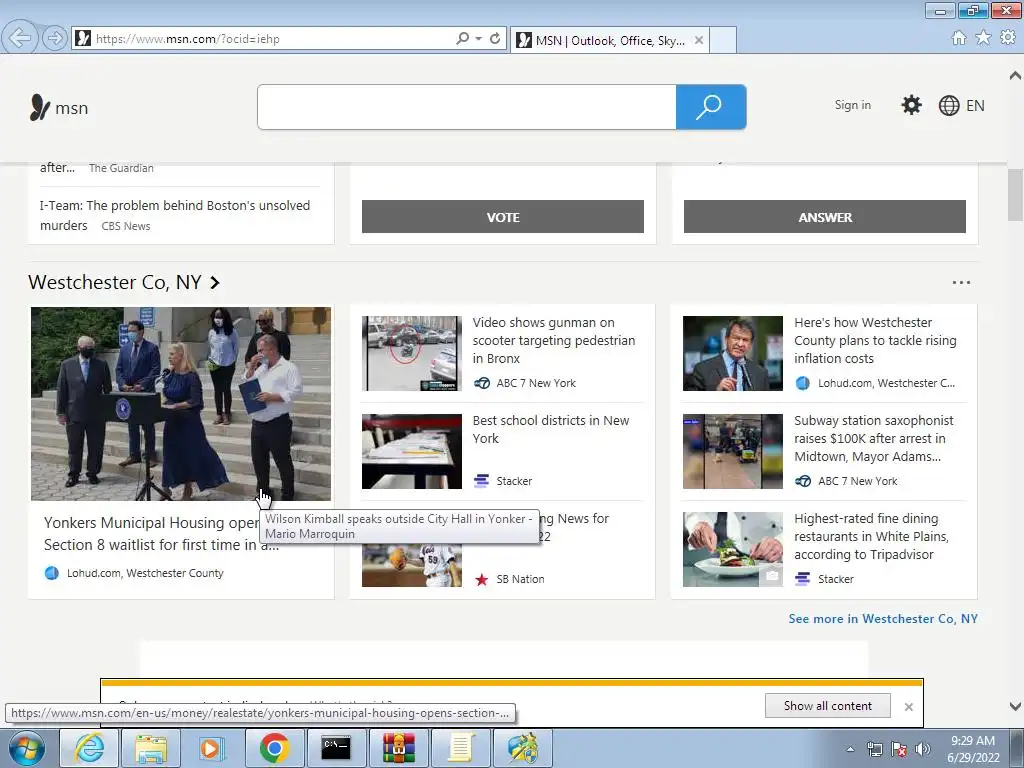
Task: Click Stacker source icon under school districts
Action: coord(481,481)
